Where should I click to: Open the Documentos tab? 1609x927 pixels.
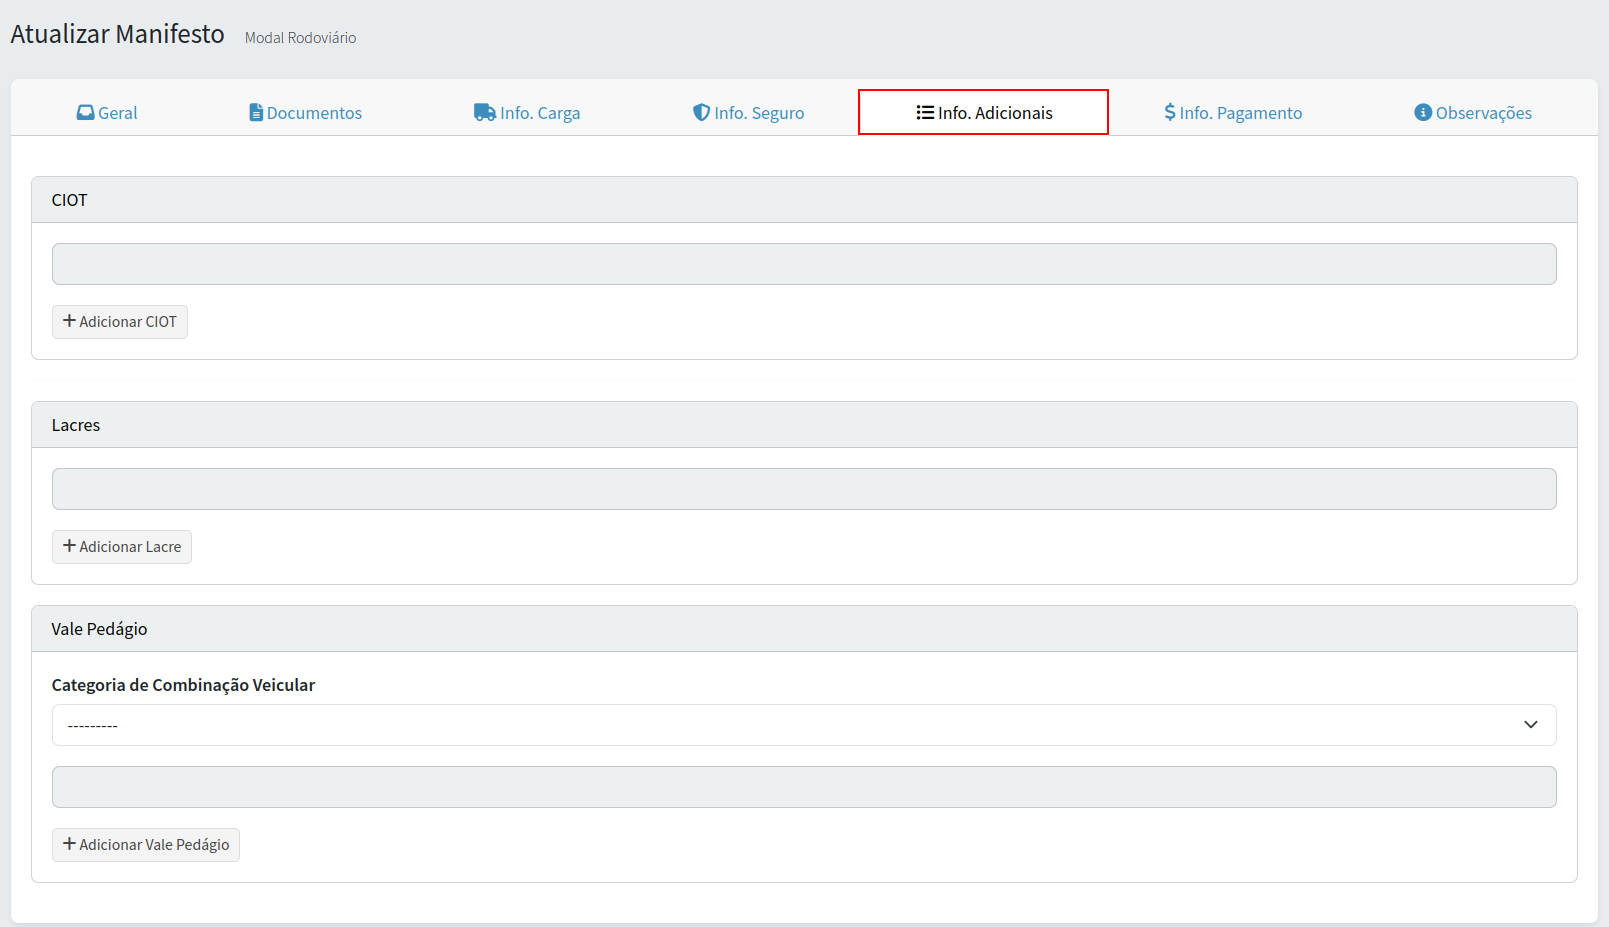[305, 113]
